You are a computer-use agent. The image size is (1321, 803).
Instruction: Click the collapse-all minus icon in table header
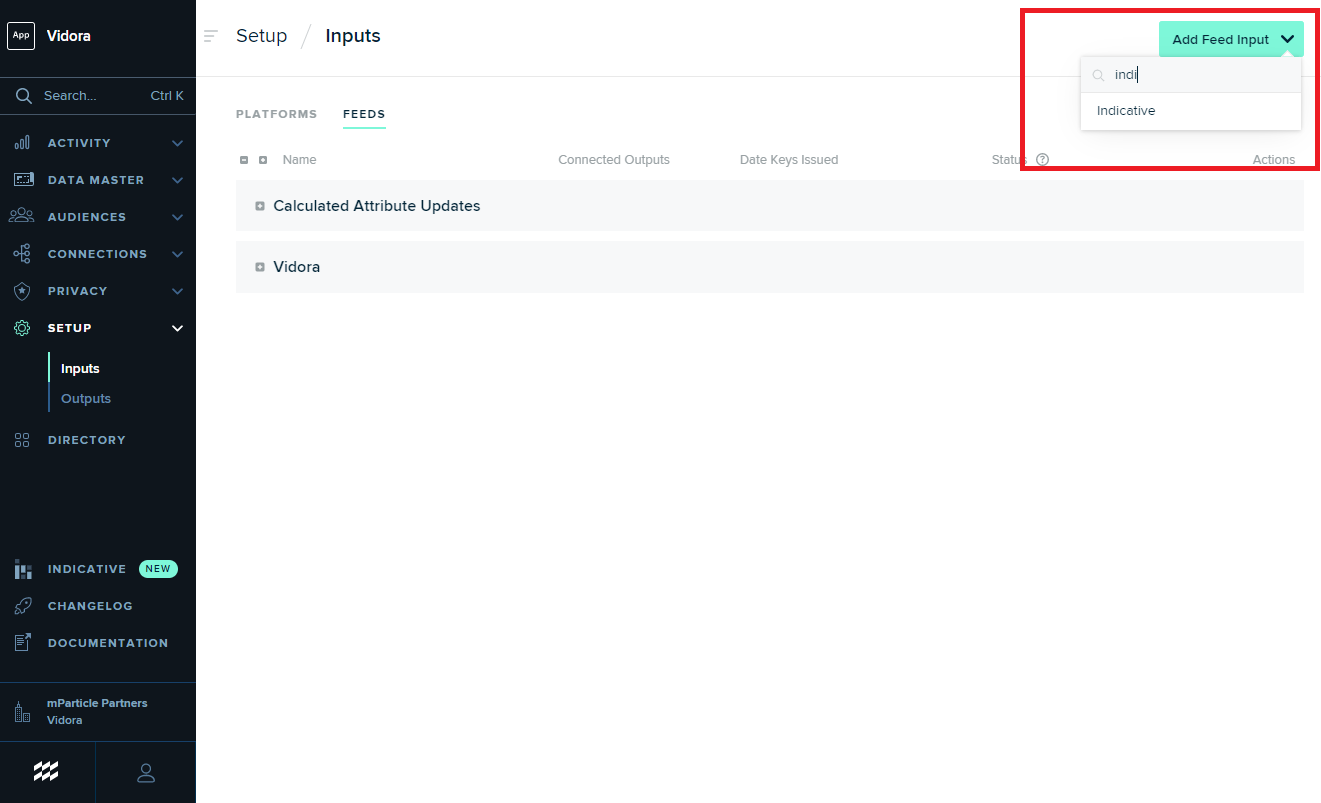[244, 160]
